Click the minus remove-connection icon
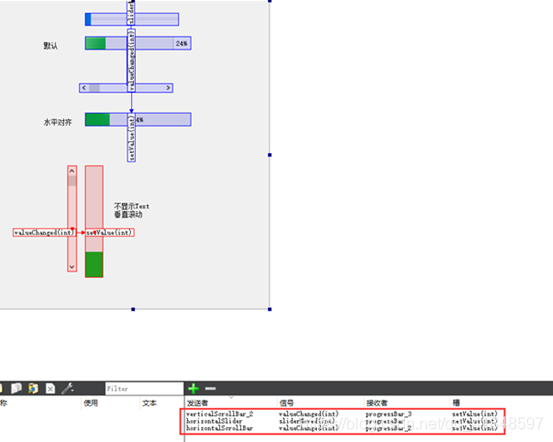Viewport: 553px width, 442px height. point(211,388)
